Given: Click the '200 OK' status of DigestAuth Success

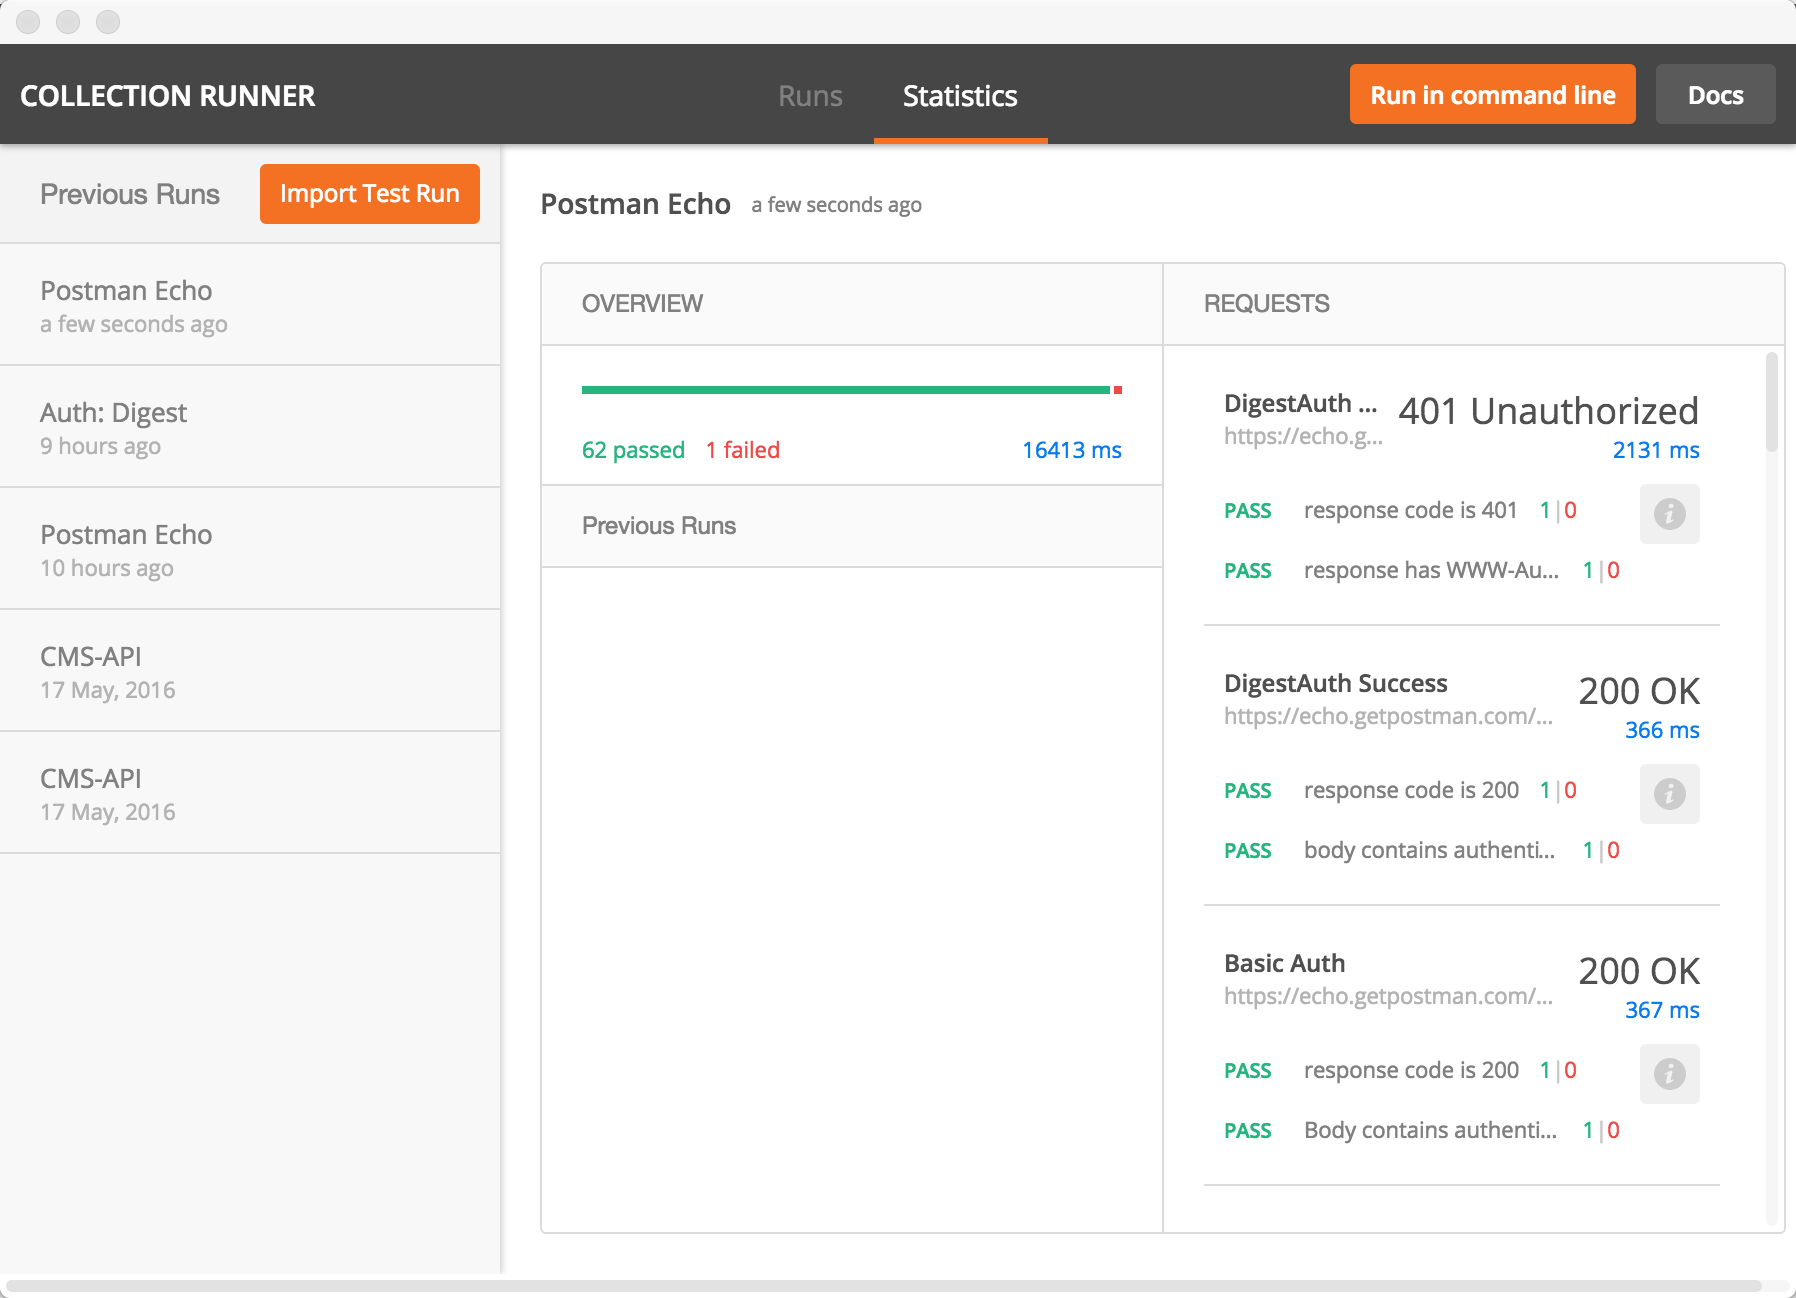Looking at the screenshot, I should coord(1639,691).
